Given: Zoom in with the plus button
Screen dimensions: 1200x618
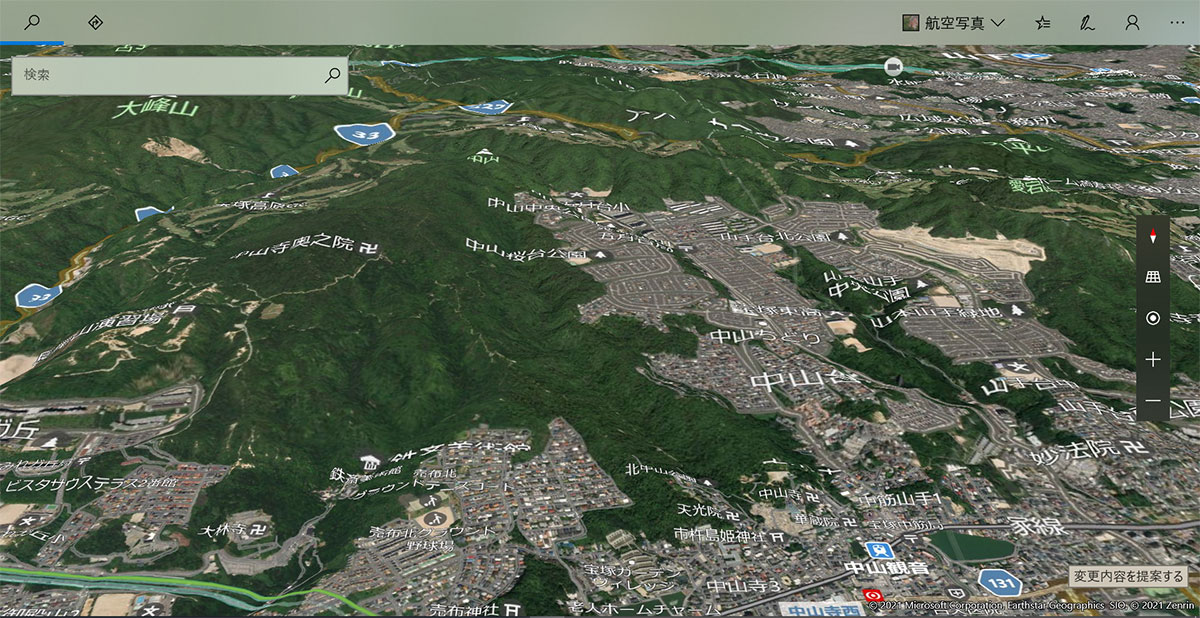Looking at the screenshot, I should (1153, 359).
